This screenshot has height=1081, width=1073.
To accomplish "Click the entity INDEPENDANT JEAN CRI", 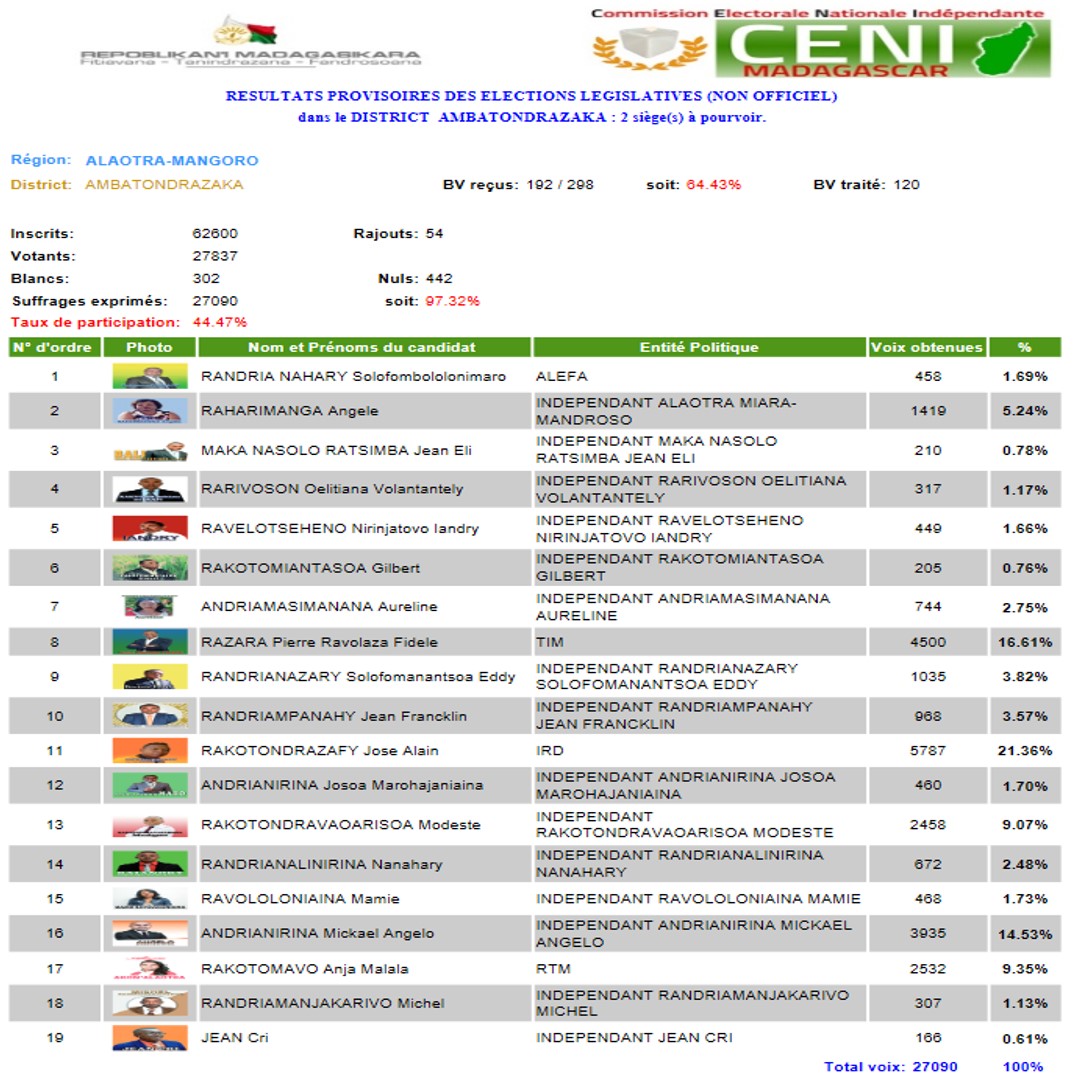I will (x=634, y=1038).
